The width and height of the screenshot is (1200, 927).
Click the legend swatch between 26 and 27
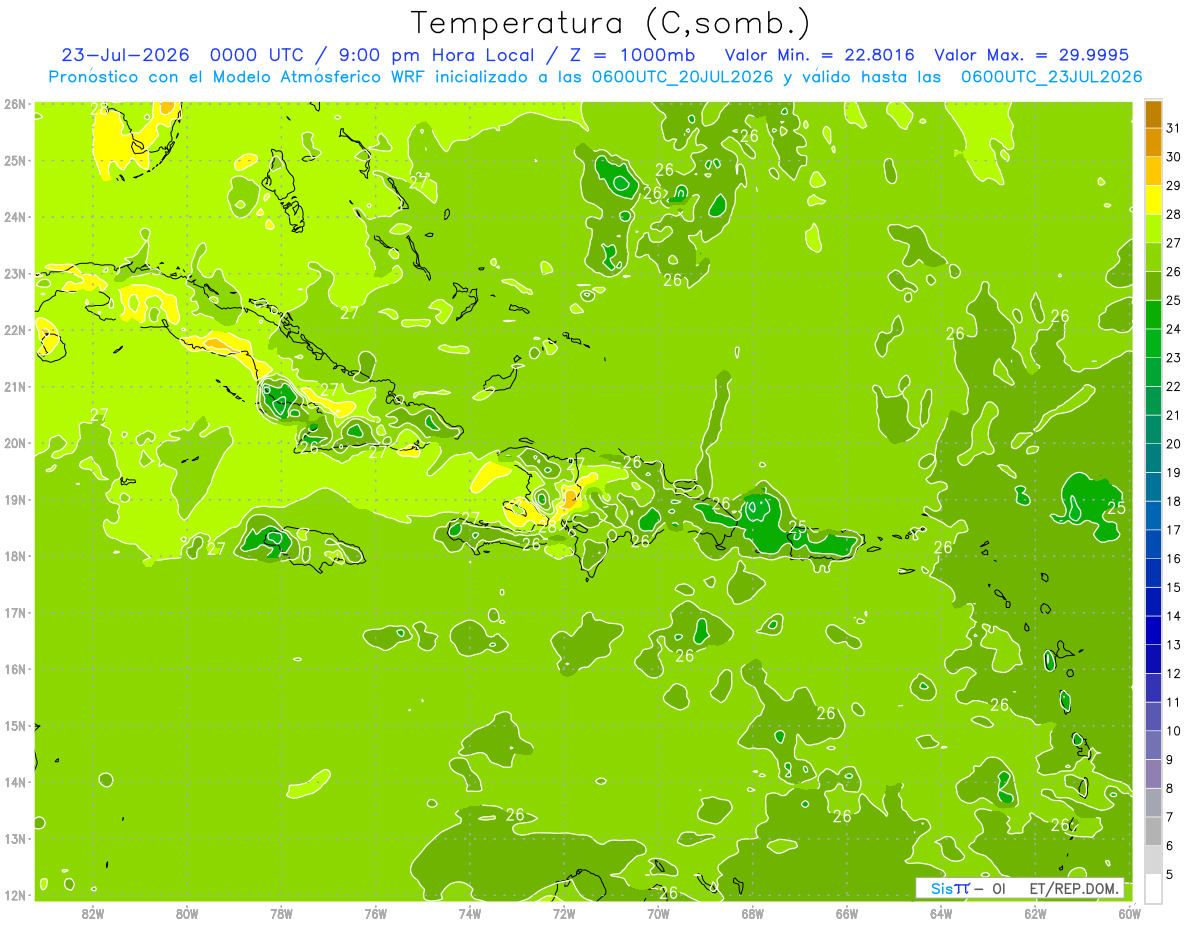[x=1153, y=257]
